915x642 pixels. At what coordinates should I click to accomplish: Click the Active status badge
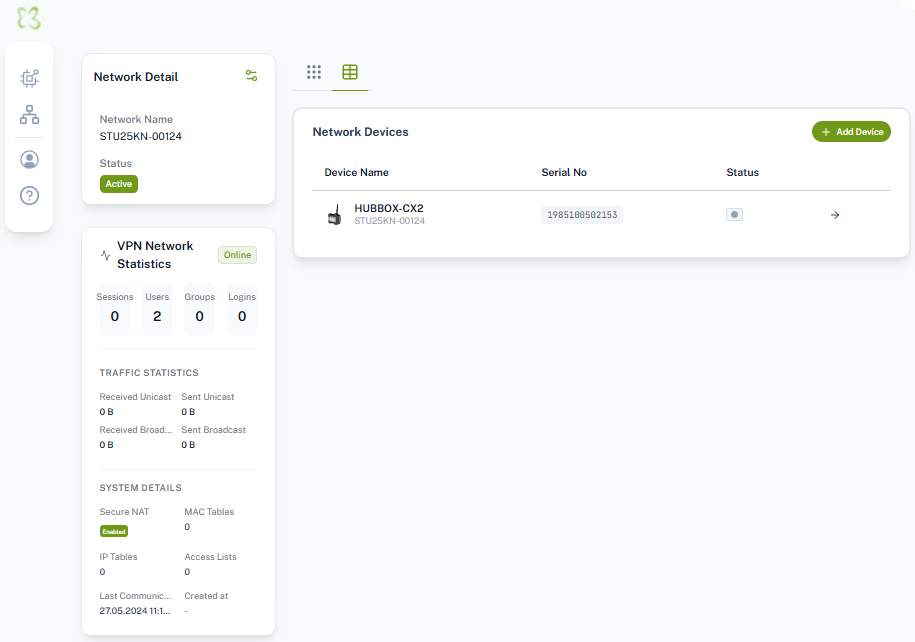(x=118, y=184)
